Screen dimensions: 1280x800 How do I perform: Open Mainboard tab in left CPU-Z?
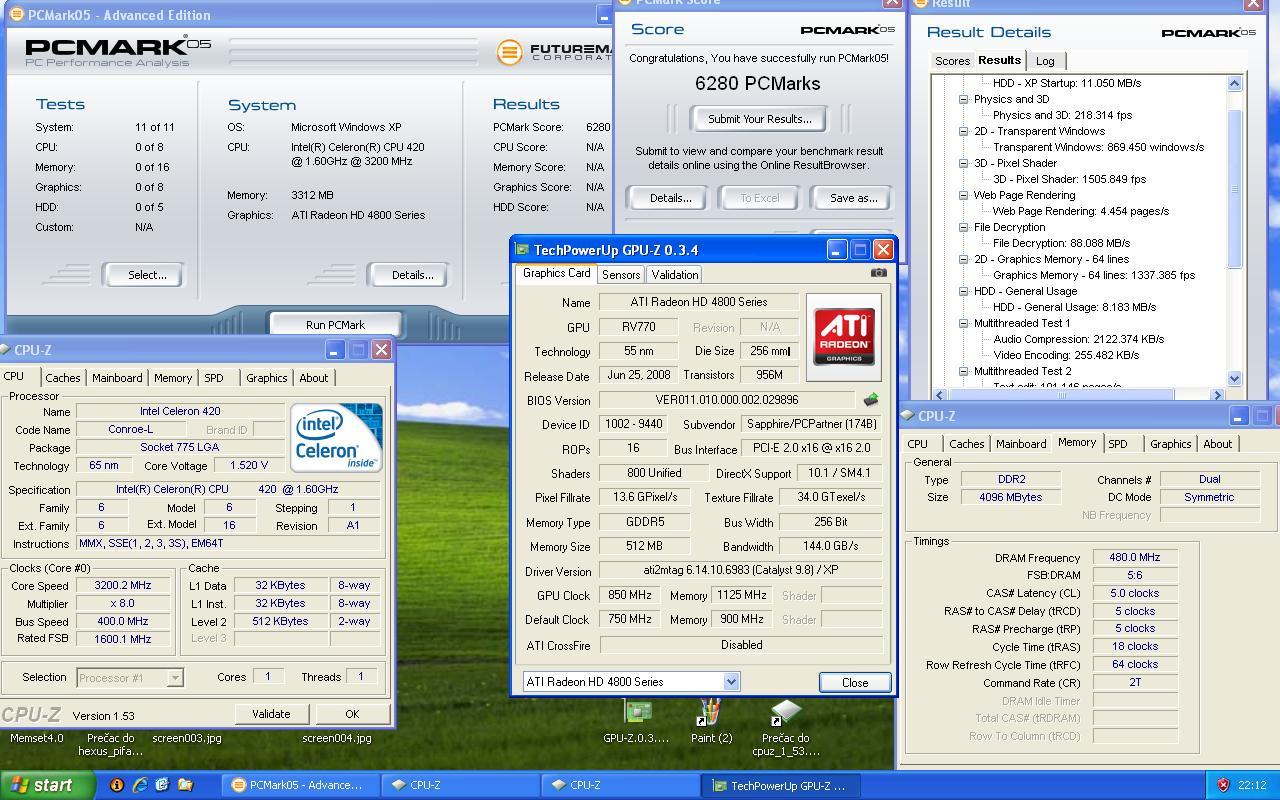117,378
